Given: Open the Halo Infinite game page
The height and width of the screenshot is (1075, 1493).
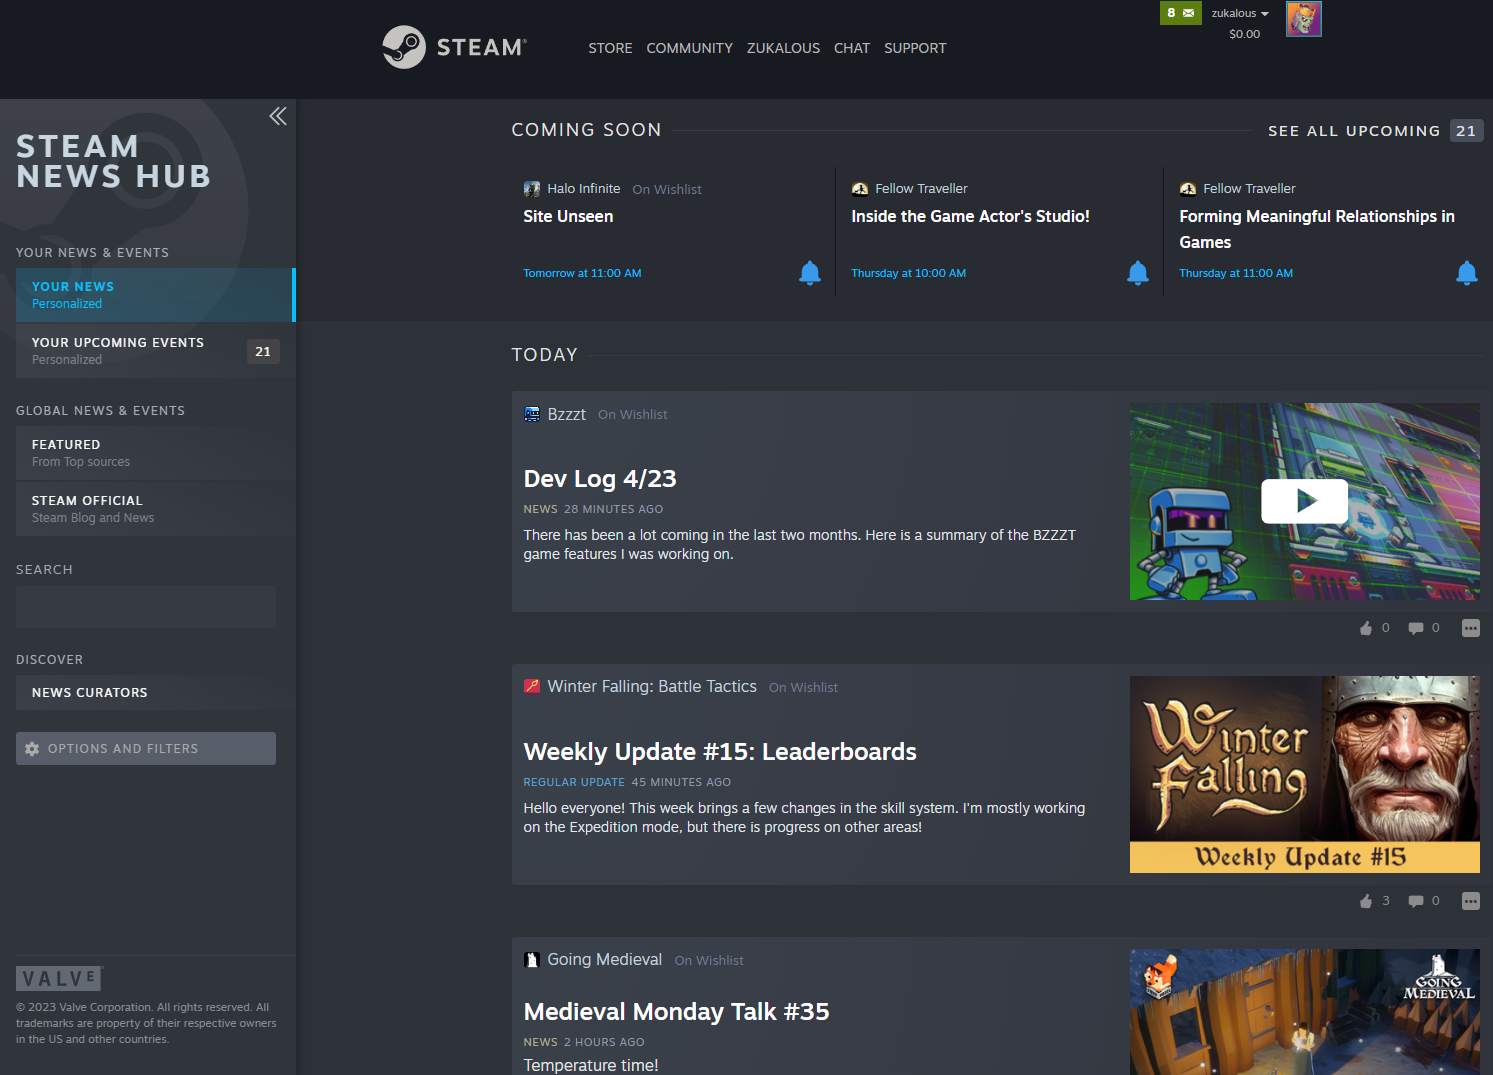Looking at the screenshot, I should point(583,188).
